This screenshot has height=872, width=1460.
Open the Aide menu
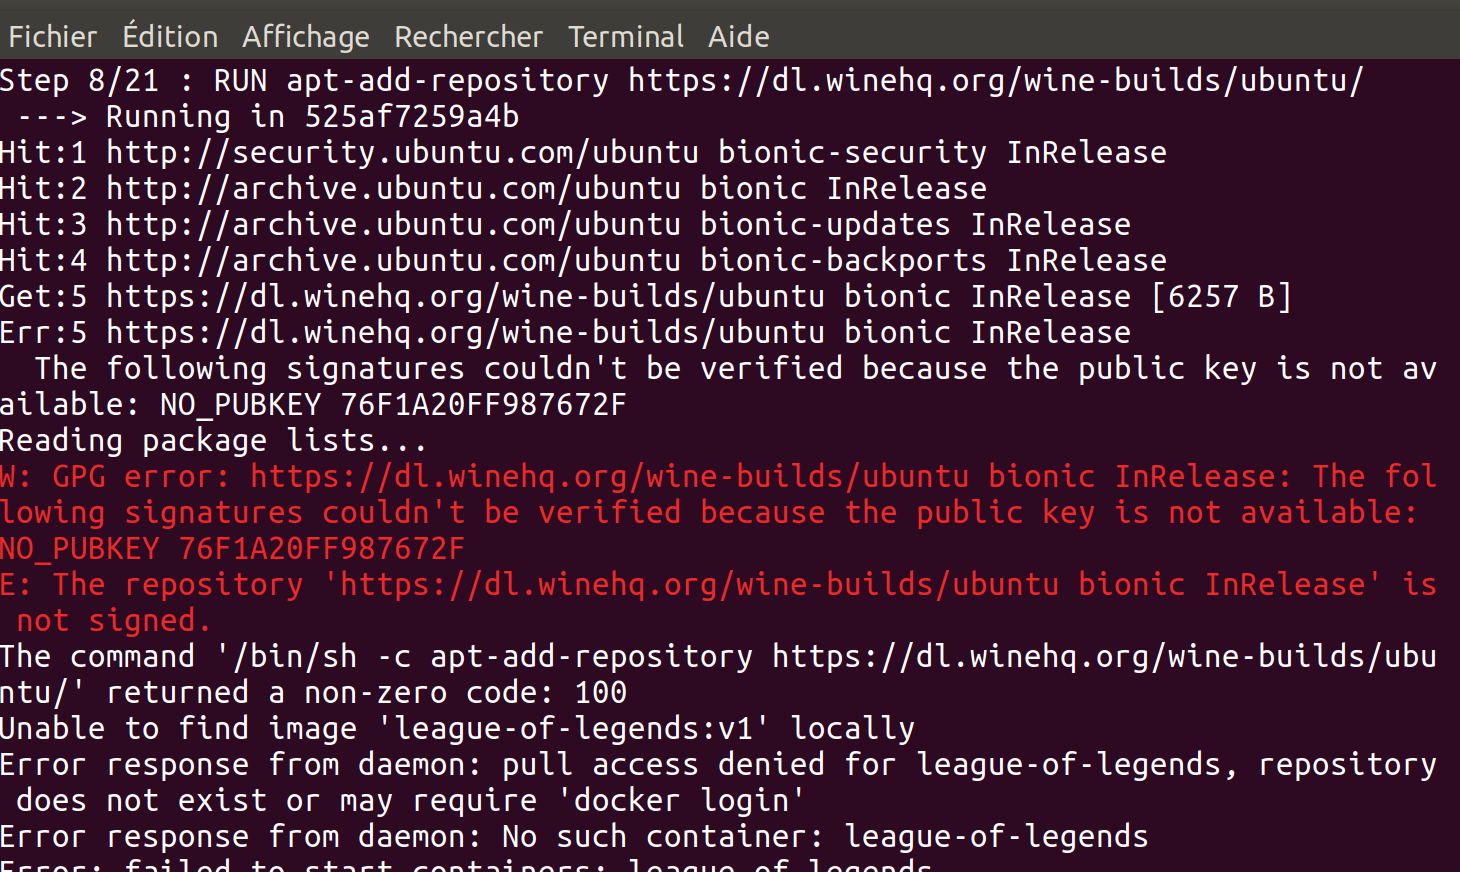[x=737, y=36]
